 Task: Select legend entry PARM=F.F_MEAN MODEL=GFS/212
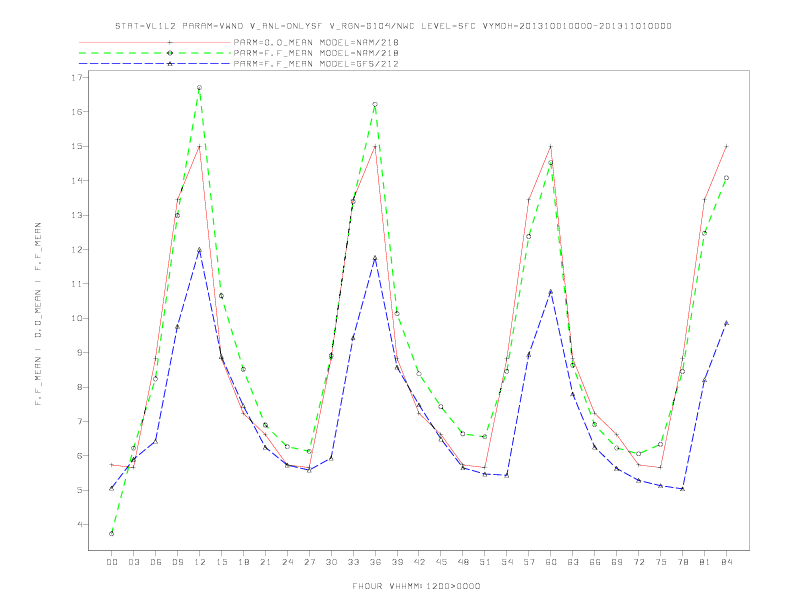coord(316,64)
